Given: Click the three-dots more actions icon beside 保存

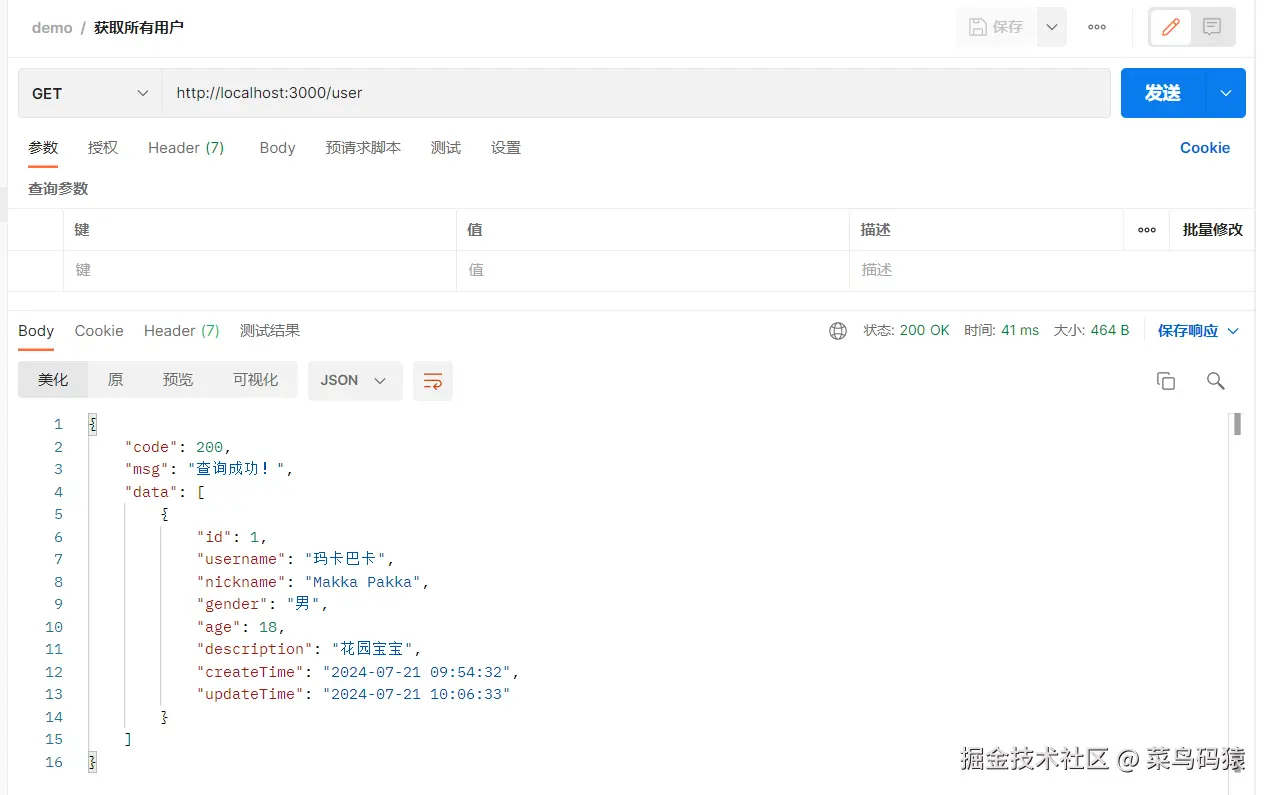Looking at the screenshot, I should (x=1097, y=27).
